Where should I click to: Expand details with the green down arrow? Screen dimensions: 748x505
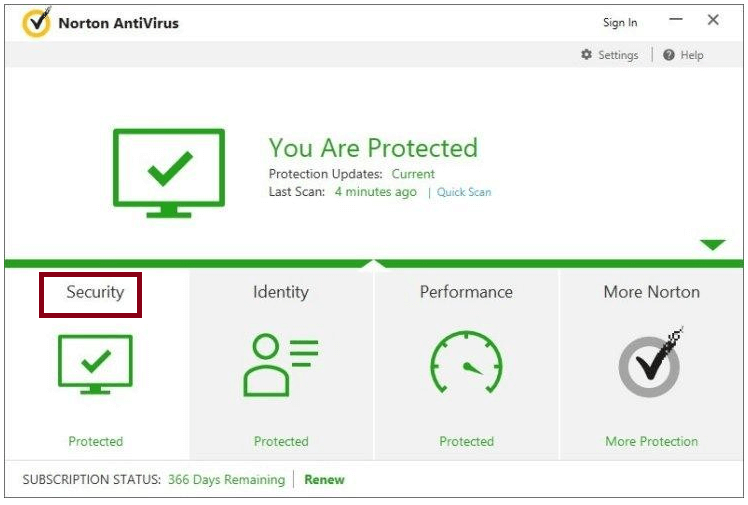click(713, 244)
